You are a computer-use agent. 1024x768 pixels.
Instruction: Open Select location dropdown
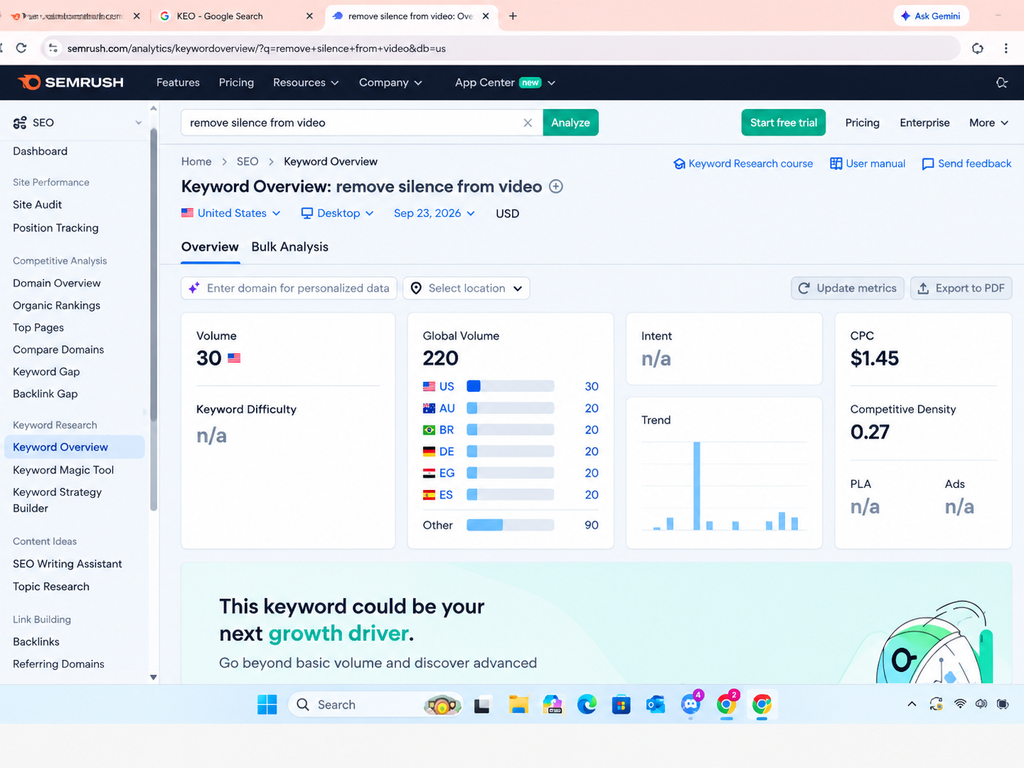coord(466,288)
